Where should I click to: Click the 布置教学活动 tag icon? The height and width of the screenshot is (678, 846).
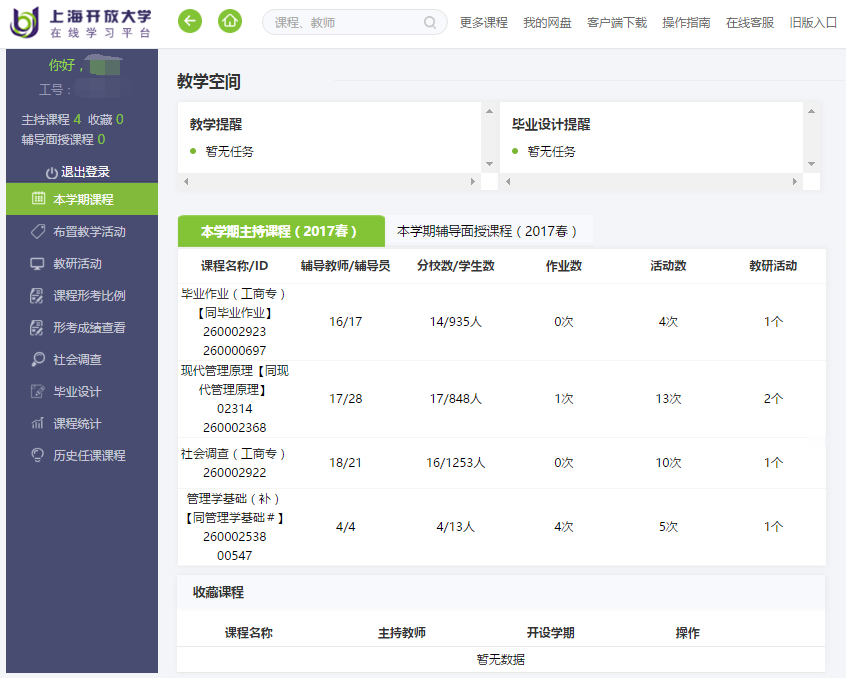38,231
